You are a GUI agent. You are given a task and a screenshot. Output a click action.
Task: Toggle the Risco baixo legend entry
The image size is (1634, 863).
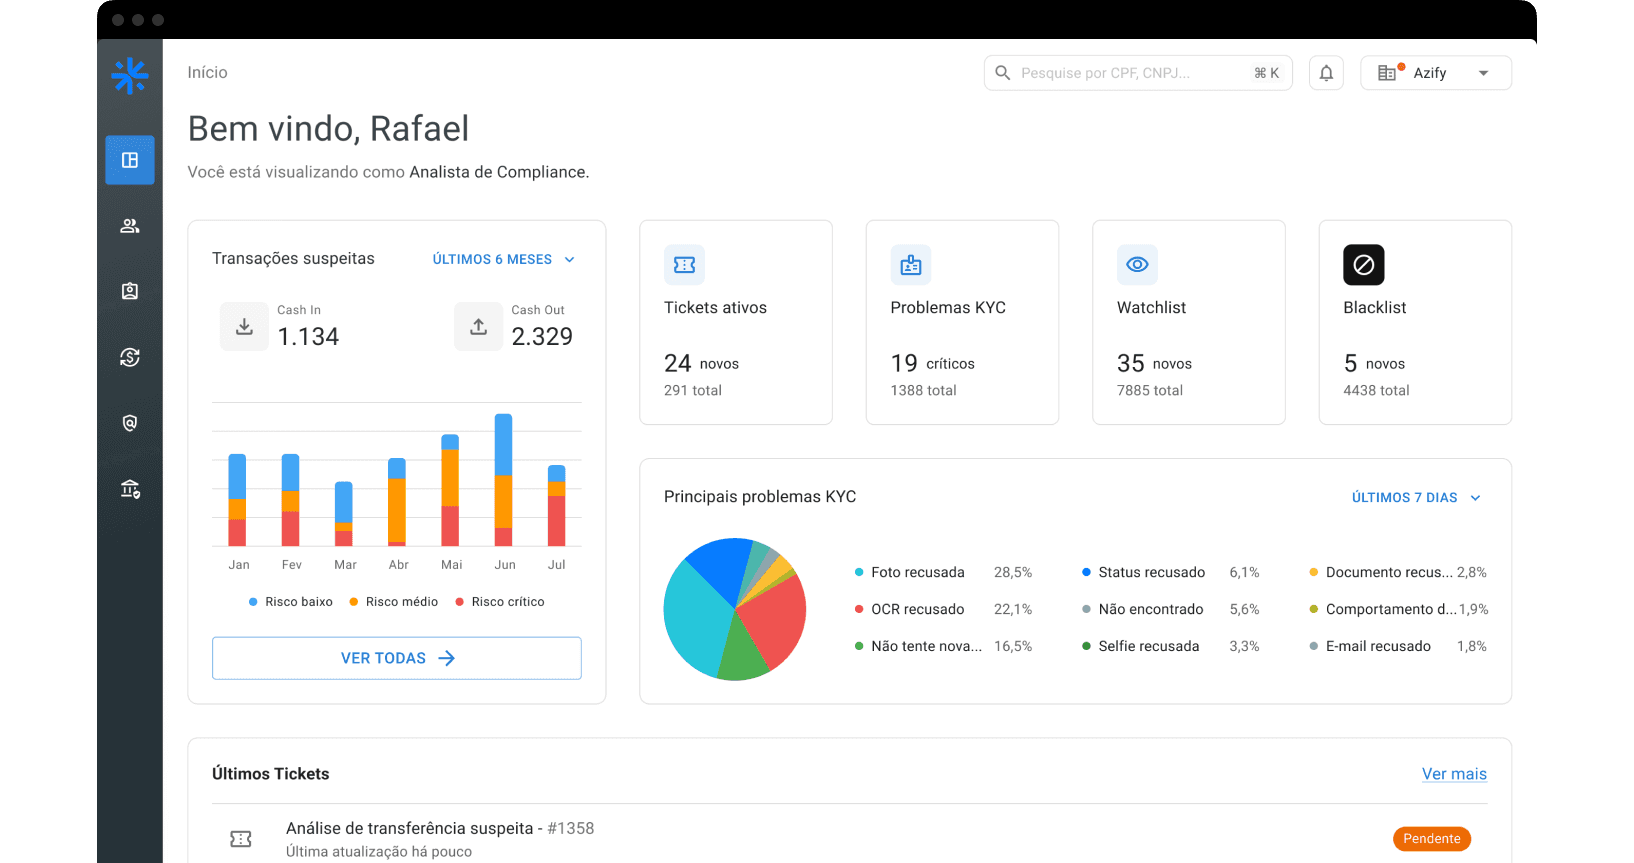click(291, 602)
